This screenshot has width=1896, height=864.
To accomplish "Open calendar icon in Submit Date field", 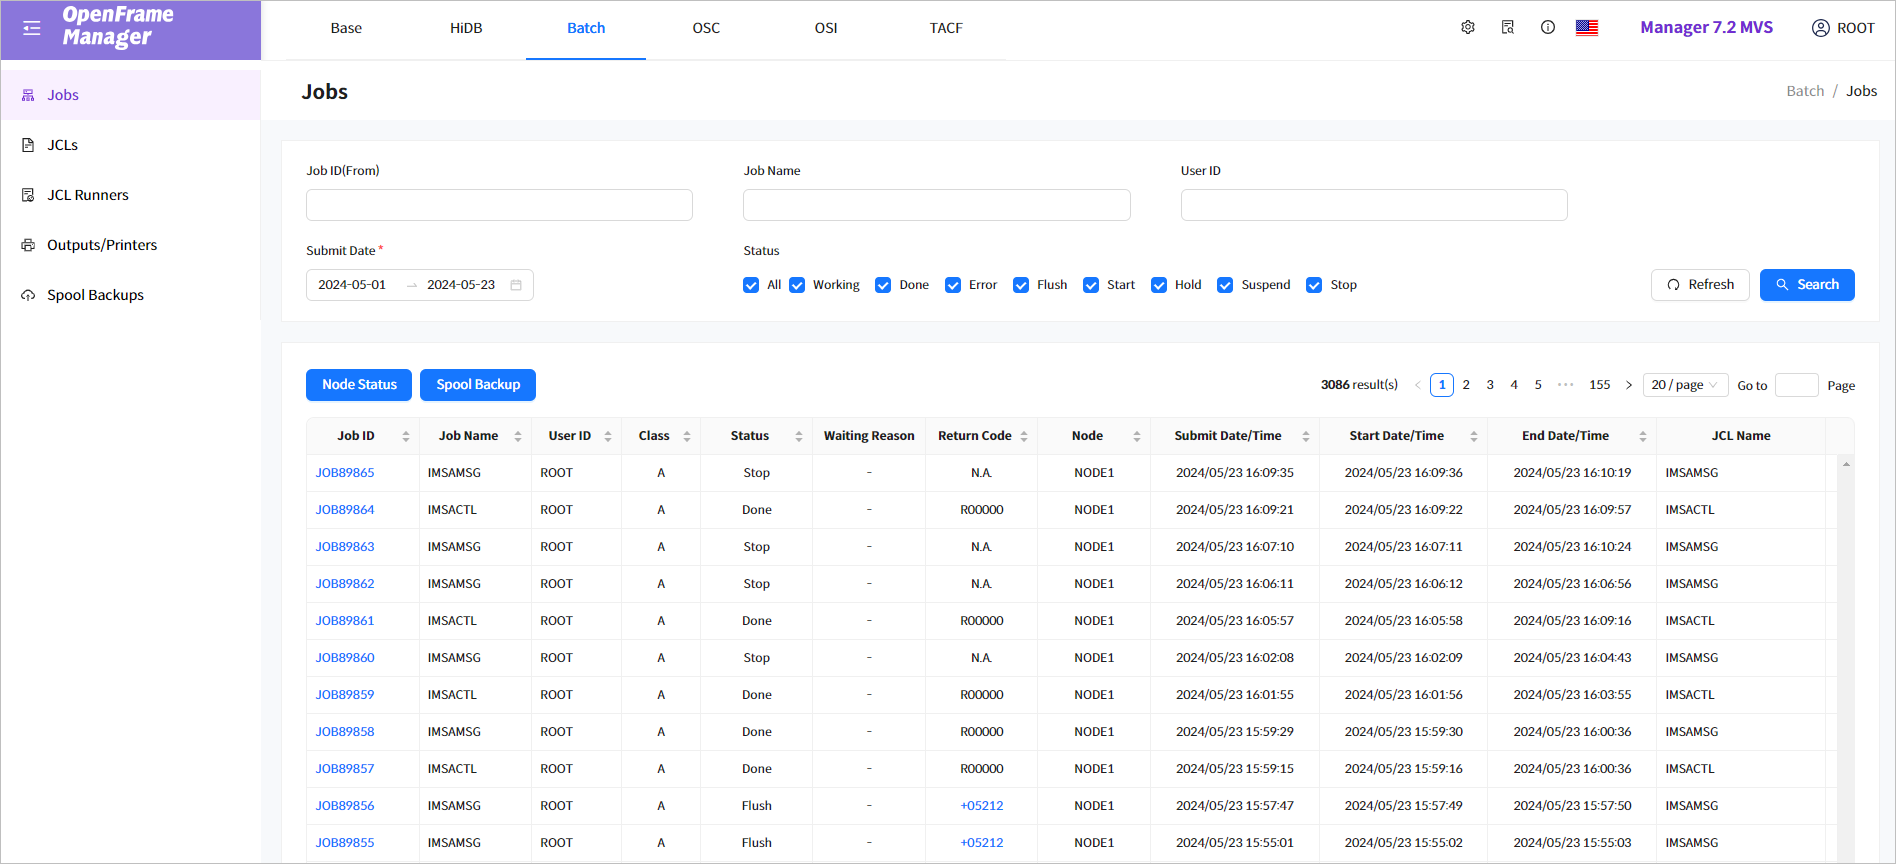I will coord(516,285).
